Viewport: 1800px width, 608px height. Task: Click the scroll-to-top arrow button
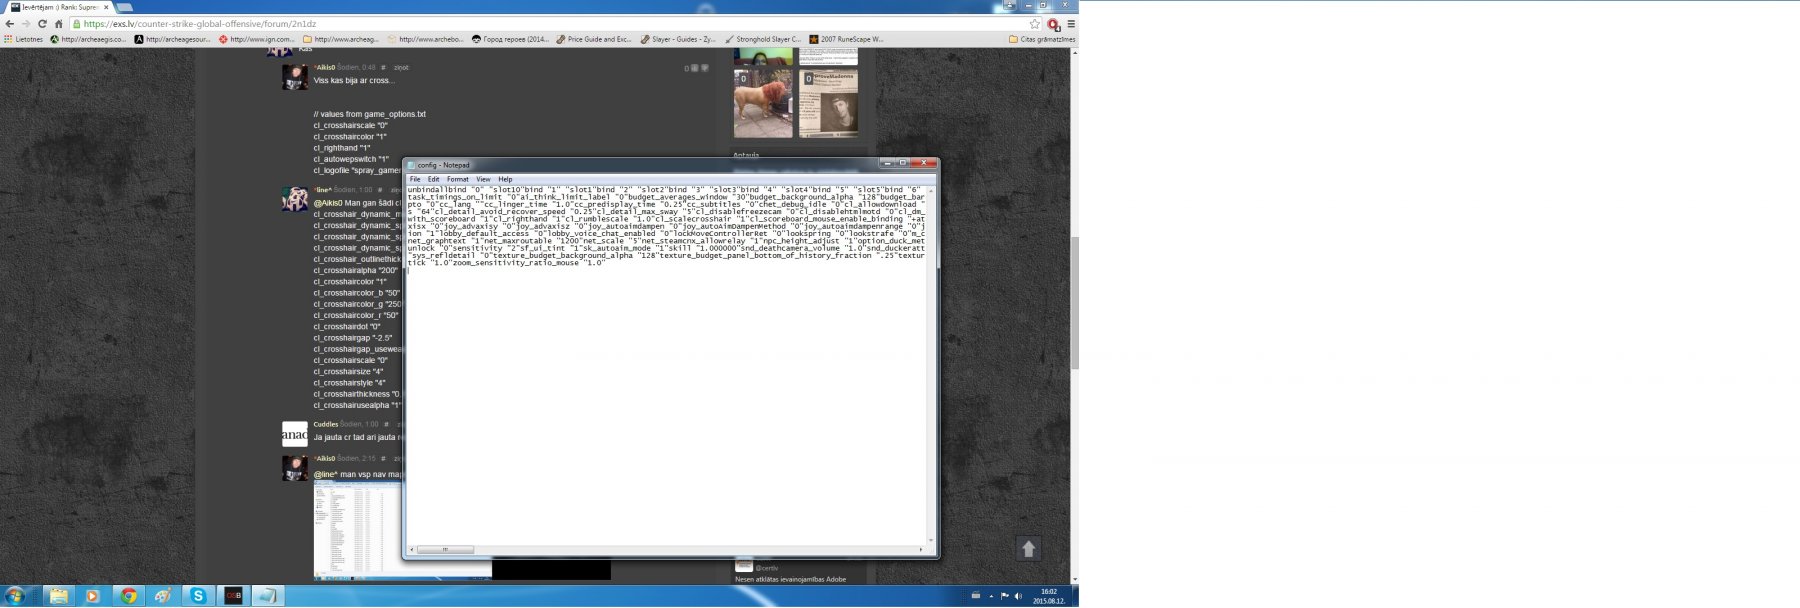[1028, 548]
